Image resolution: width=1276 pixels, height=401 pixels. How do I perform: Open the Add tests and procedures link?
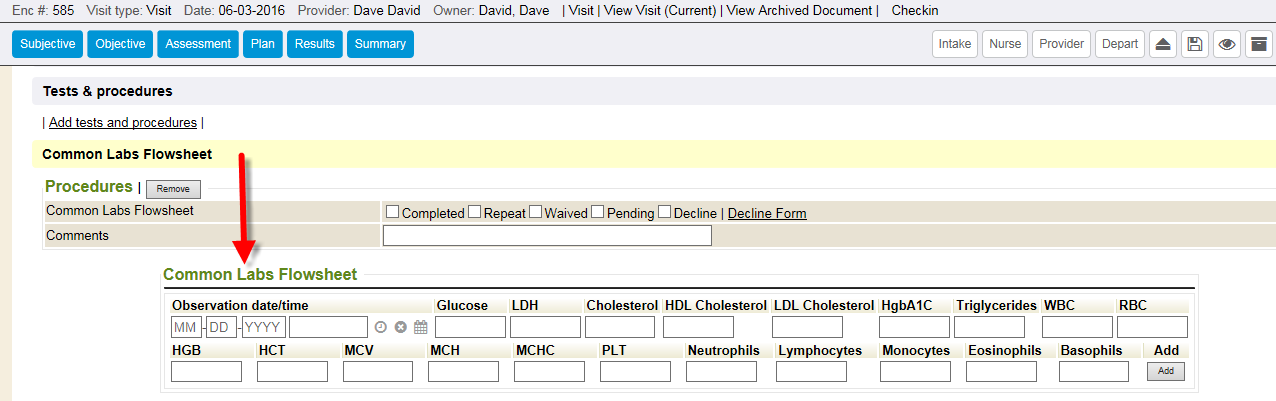tap(123, 123)
